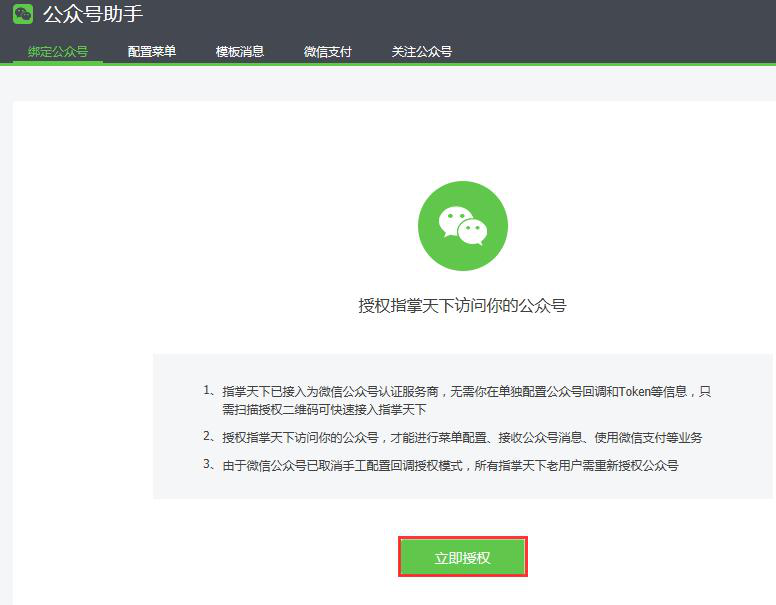Screen dimensions: 776x605
Task: Click the third note about 重新授权公众号
Action: pyautogui.click(x=450, y=466)
